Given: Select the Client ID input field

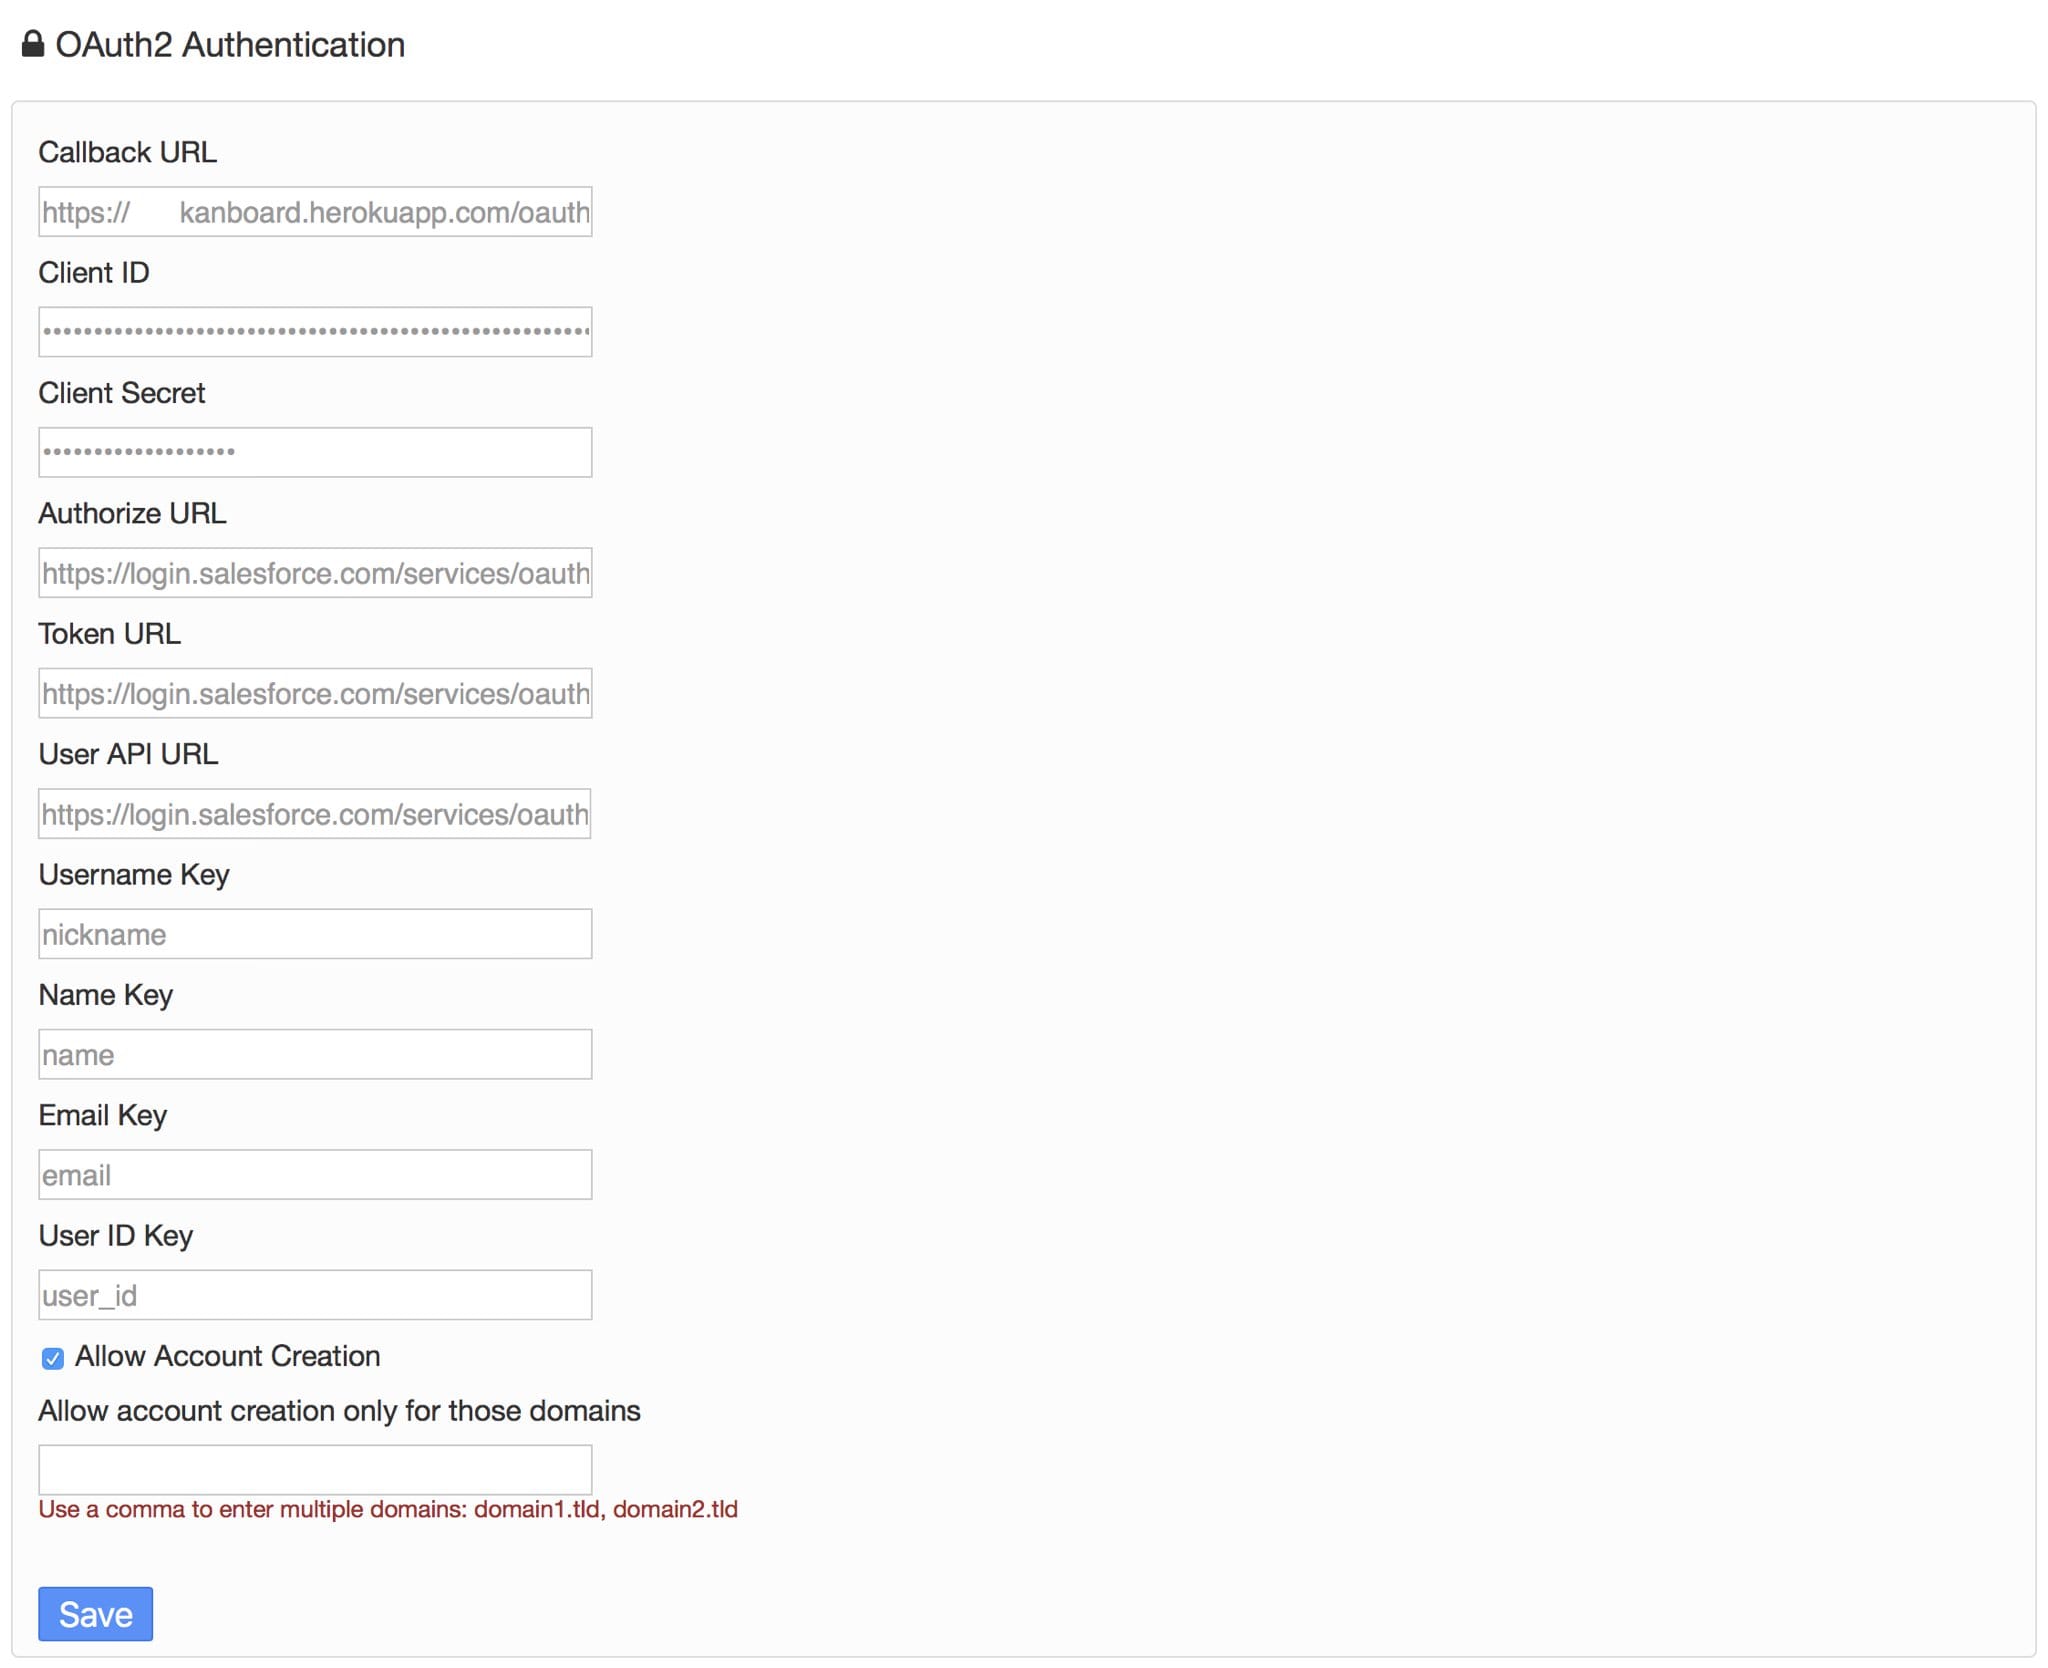Looking at the screenshot, I should tap(315, 332).
